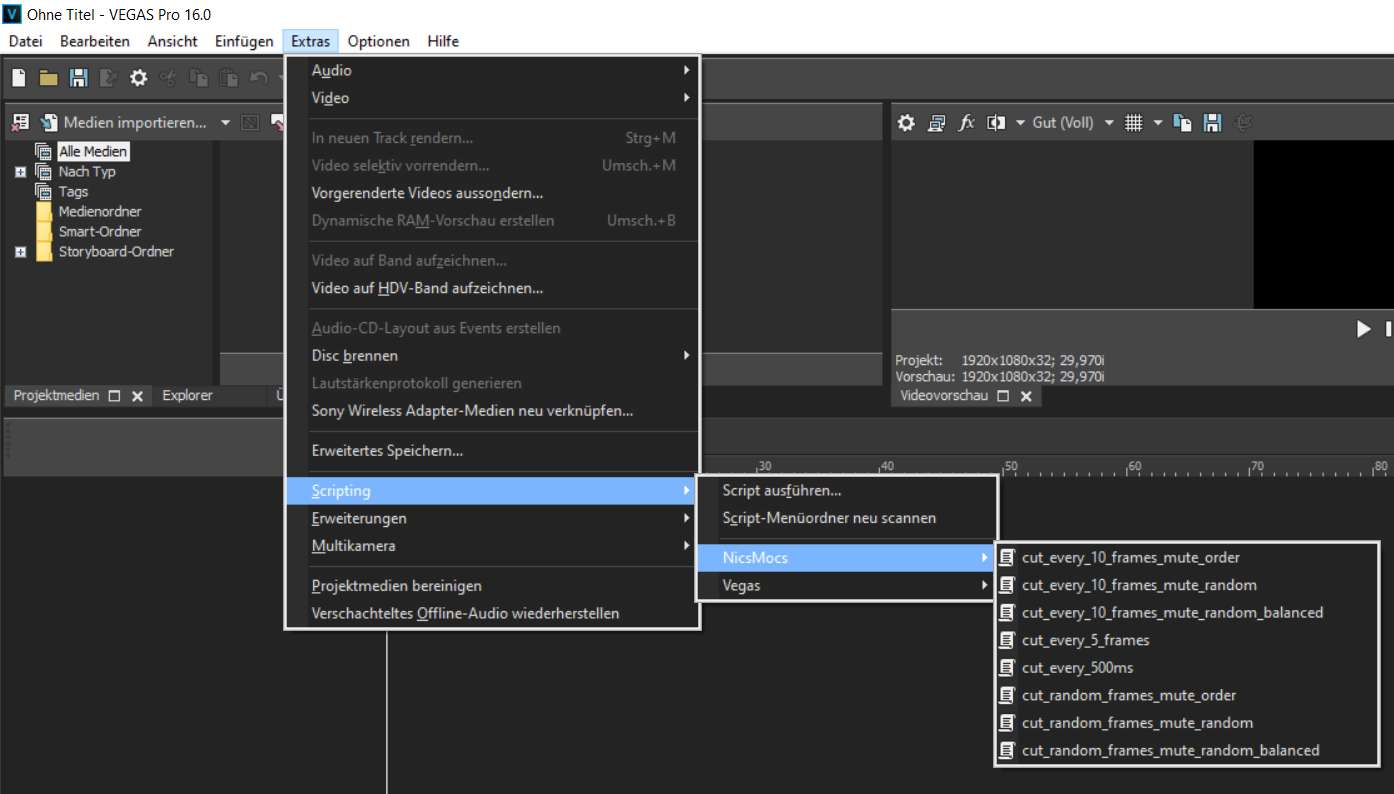Open overlays grid dropdown arrow

[1157, 123]
